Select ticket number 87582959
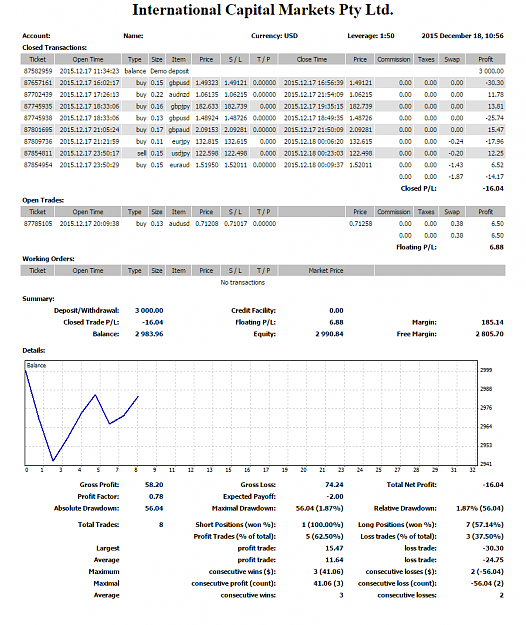 [38, 71]
